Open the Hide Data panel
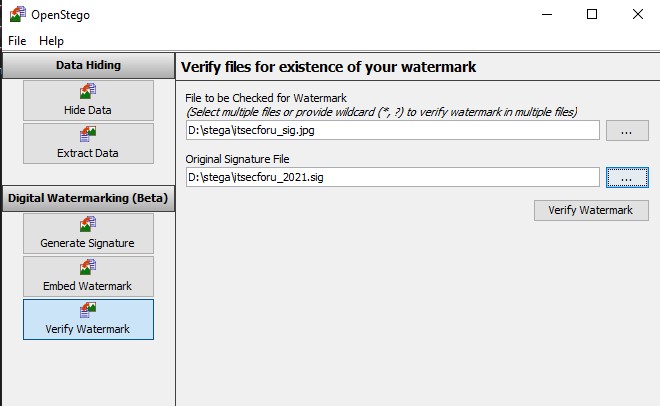Screen dimensions: 660x406 (88, 101)
